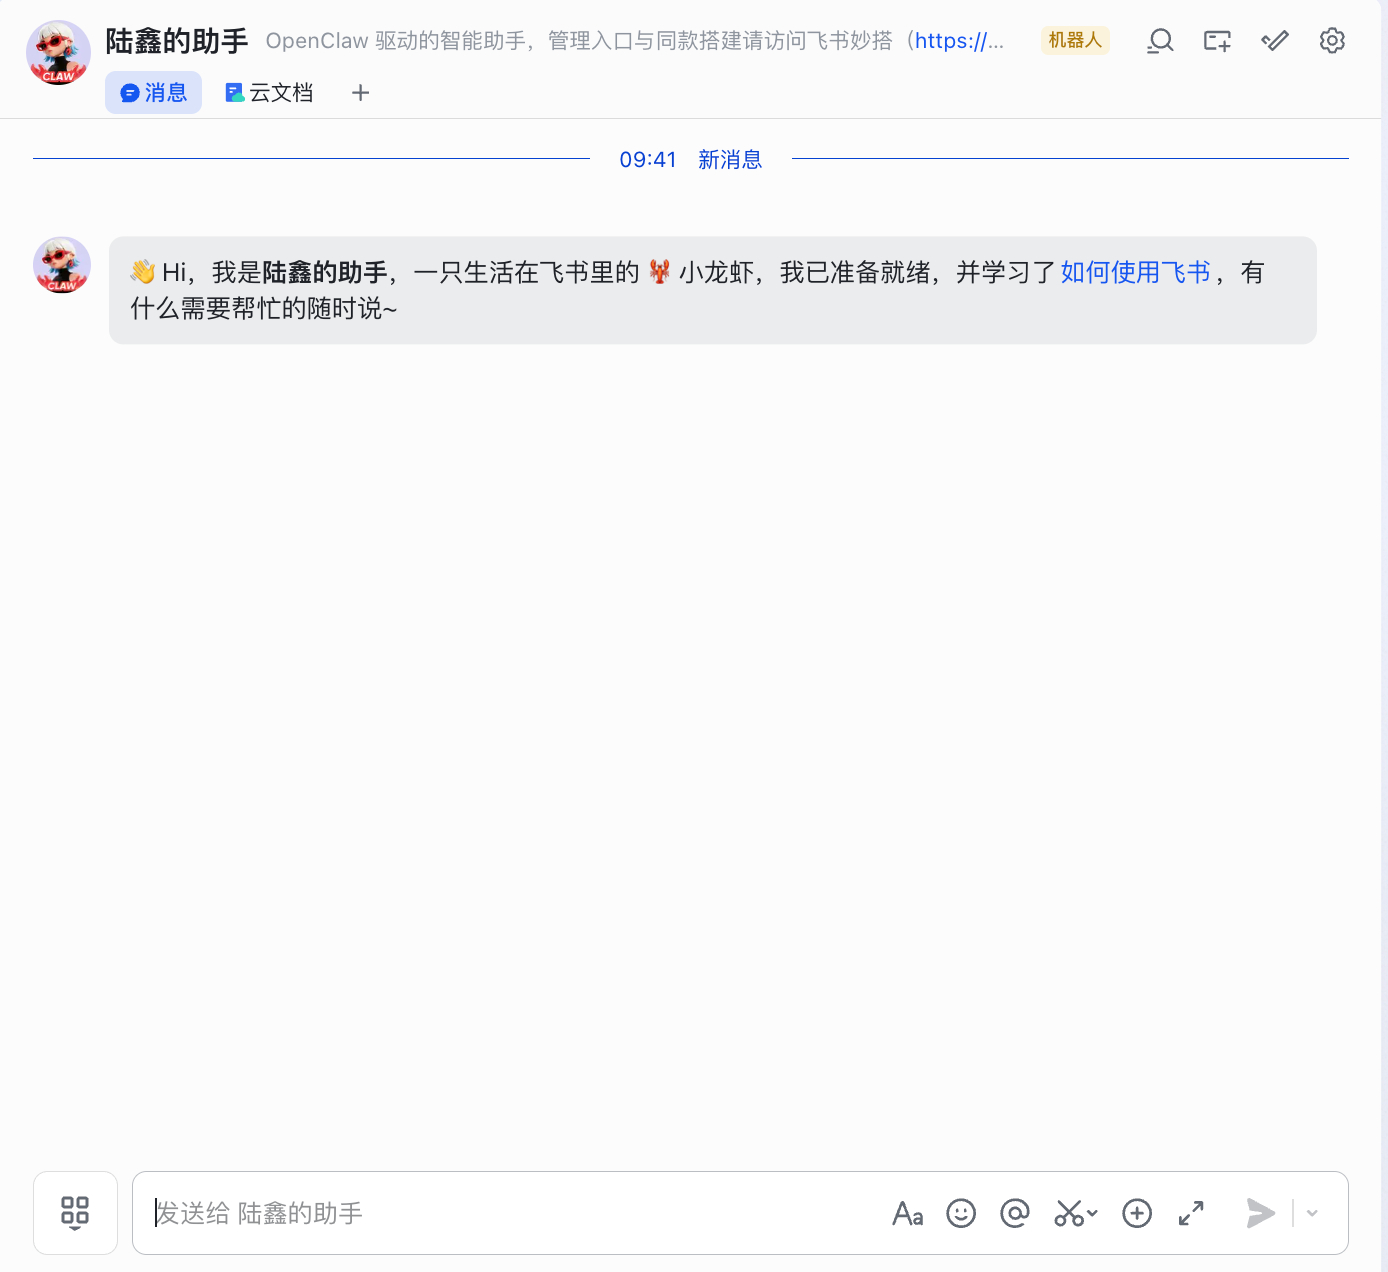Open the quick actions grid panel
The width and height of the screenshot is (1388, 1272).
(x=75, y=1213)
